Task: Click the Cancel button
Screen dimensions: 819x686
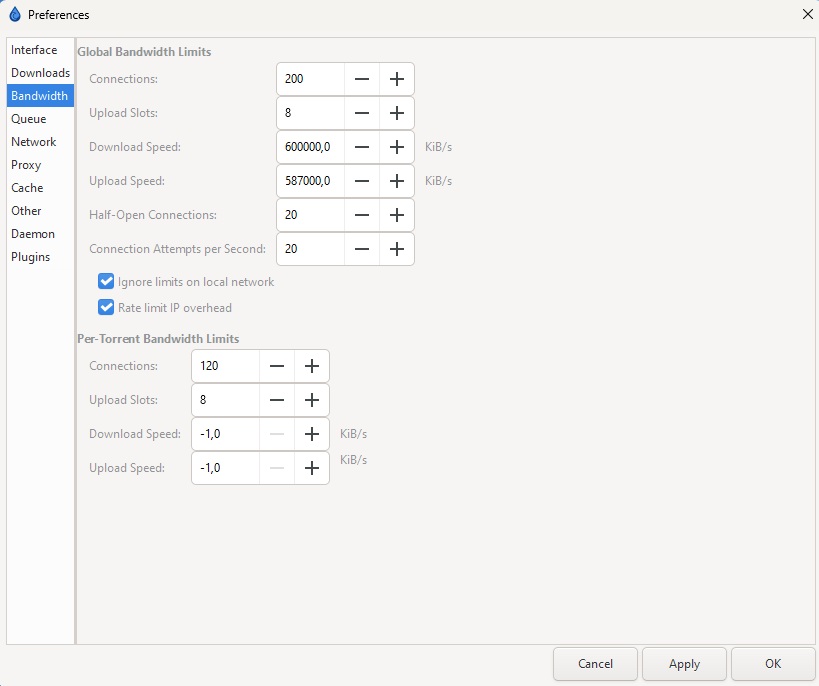Action: pos(595,664)
